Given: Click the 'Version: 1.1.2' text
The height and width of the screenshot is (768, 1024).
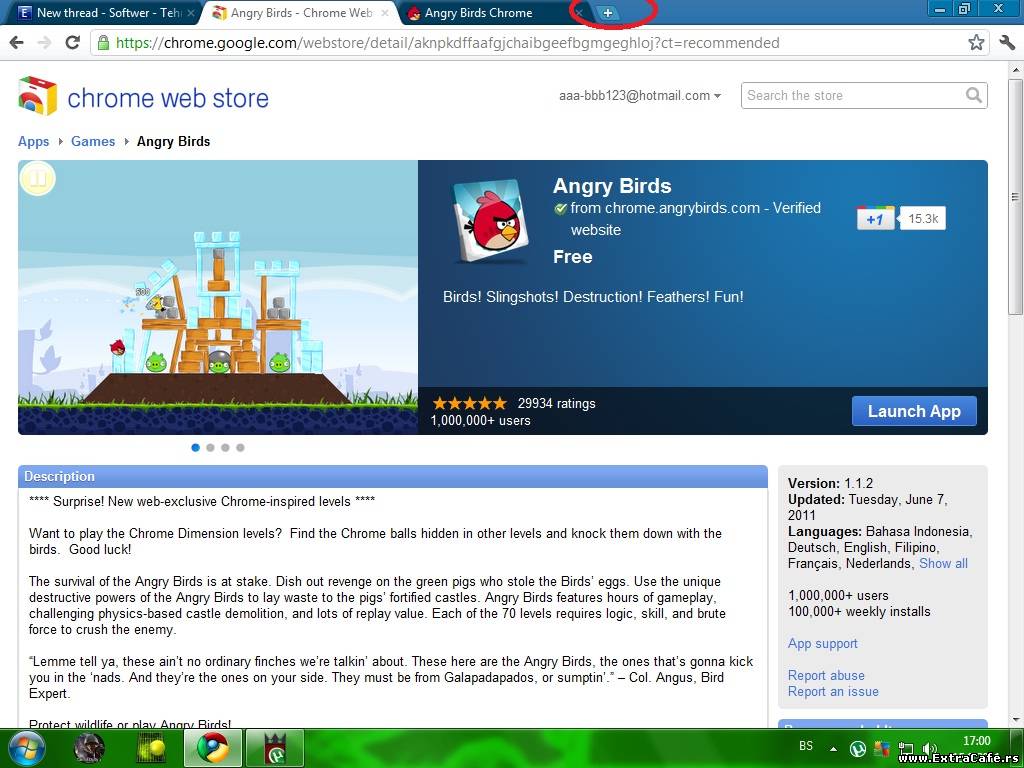Looking at the screenshot, I should pos(830,483).
